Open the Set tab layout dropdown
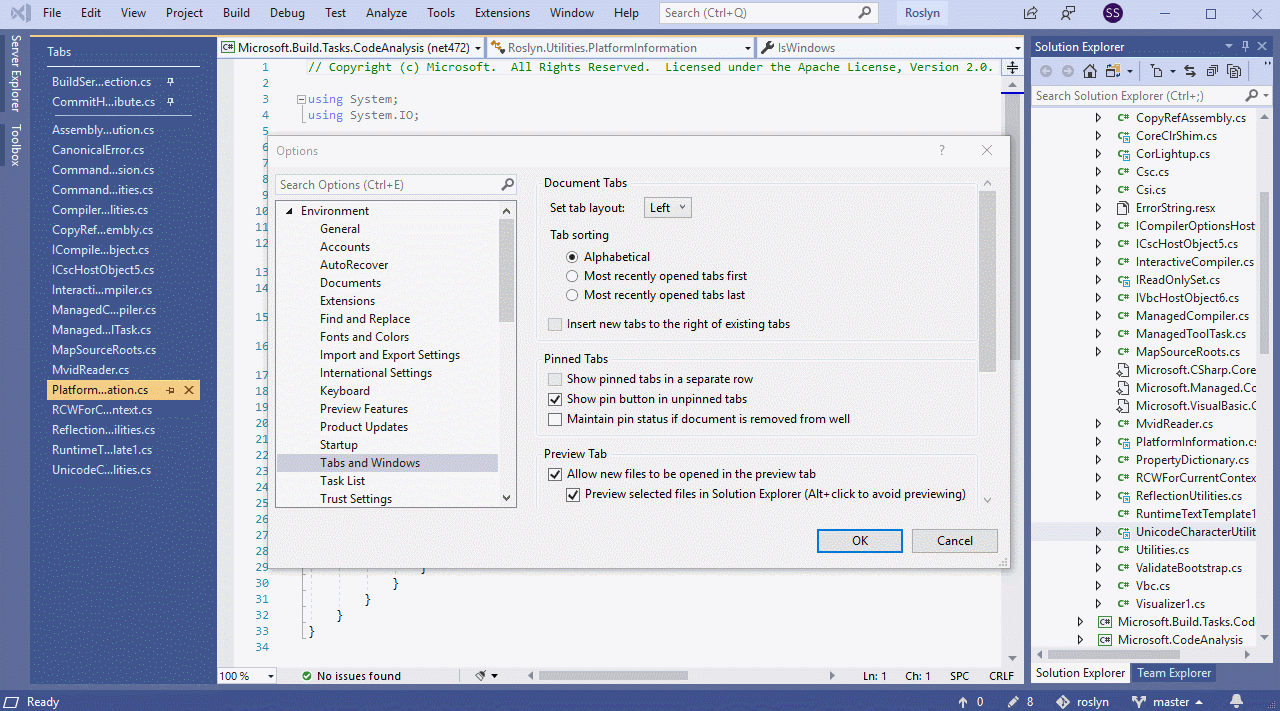This screenshot has width=1280, height=711. tap(667, 208)
